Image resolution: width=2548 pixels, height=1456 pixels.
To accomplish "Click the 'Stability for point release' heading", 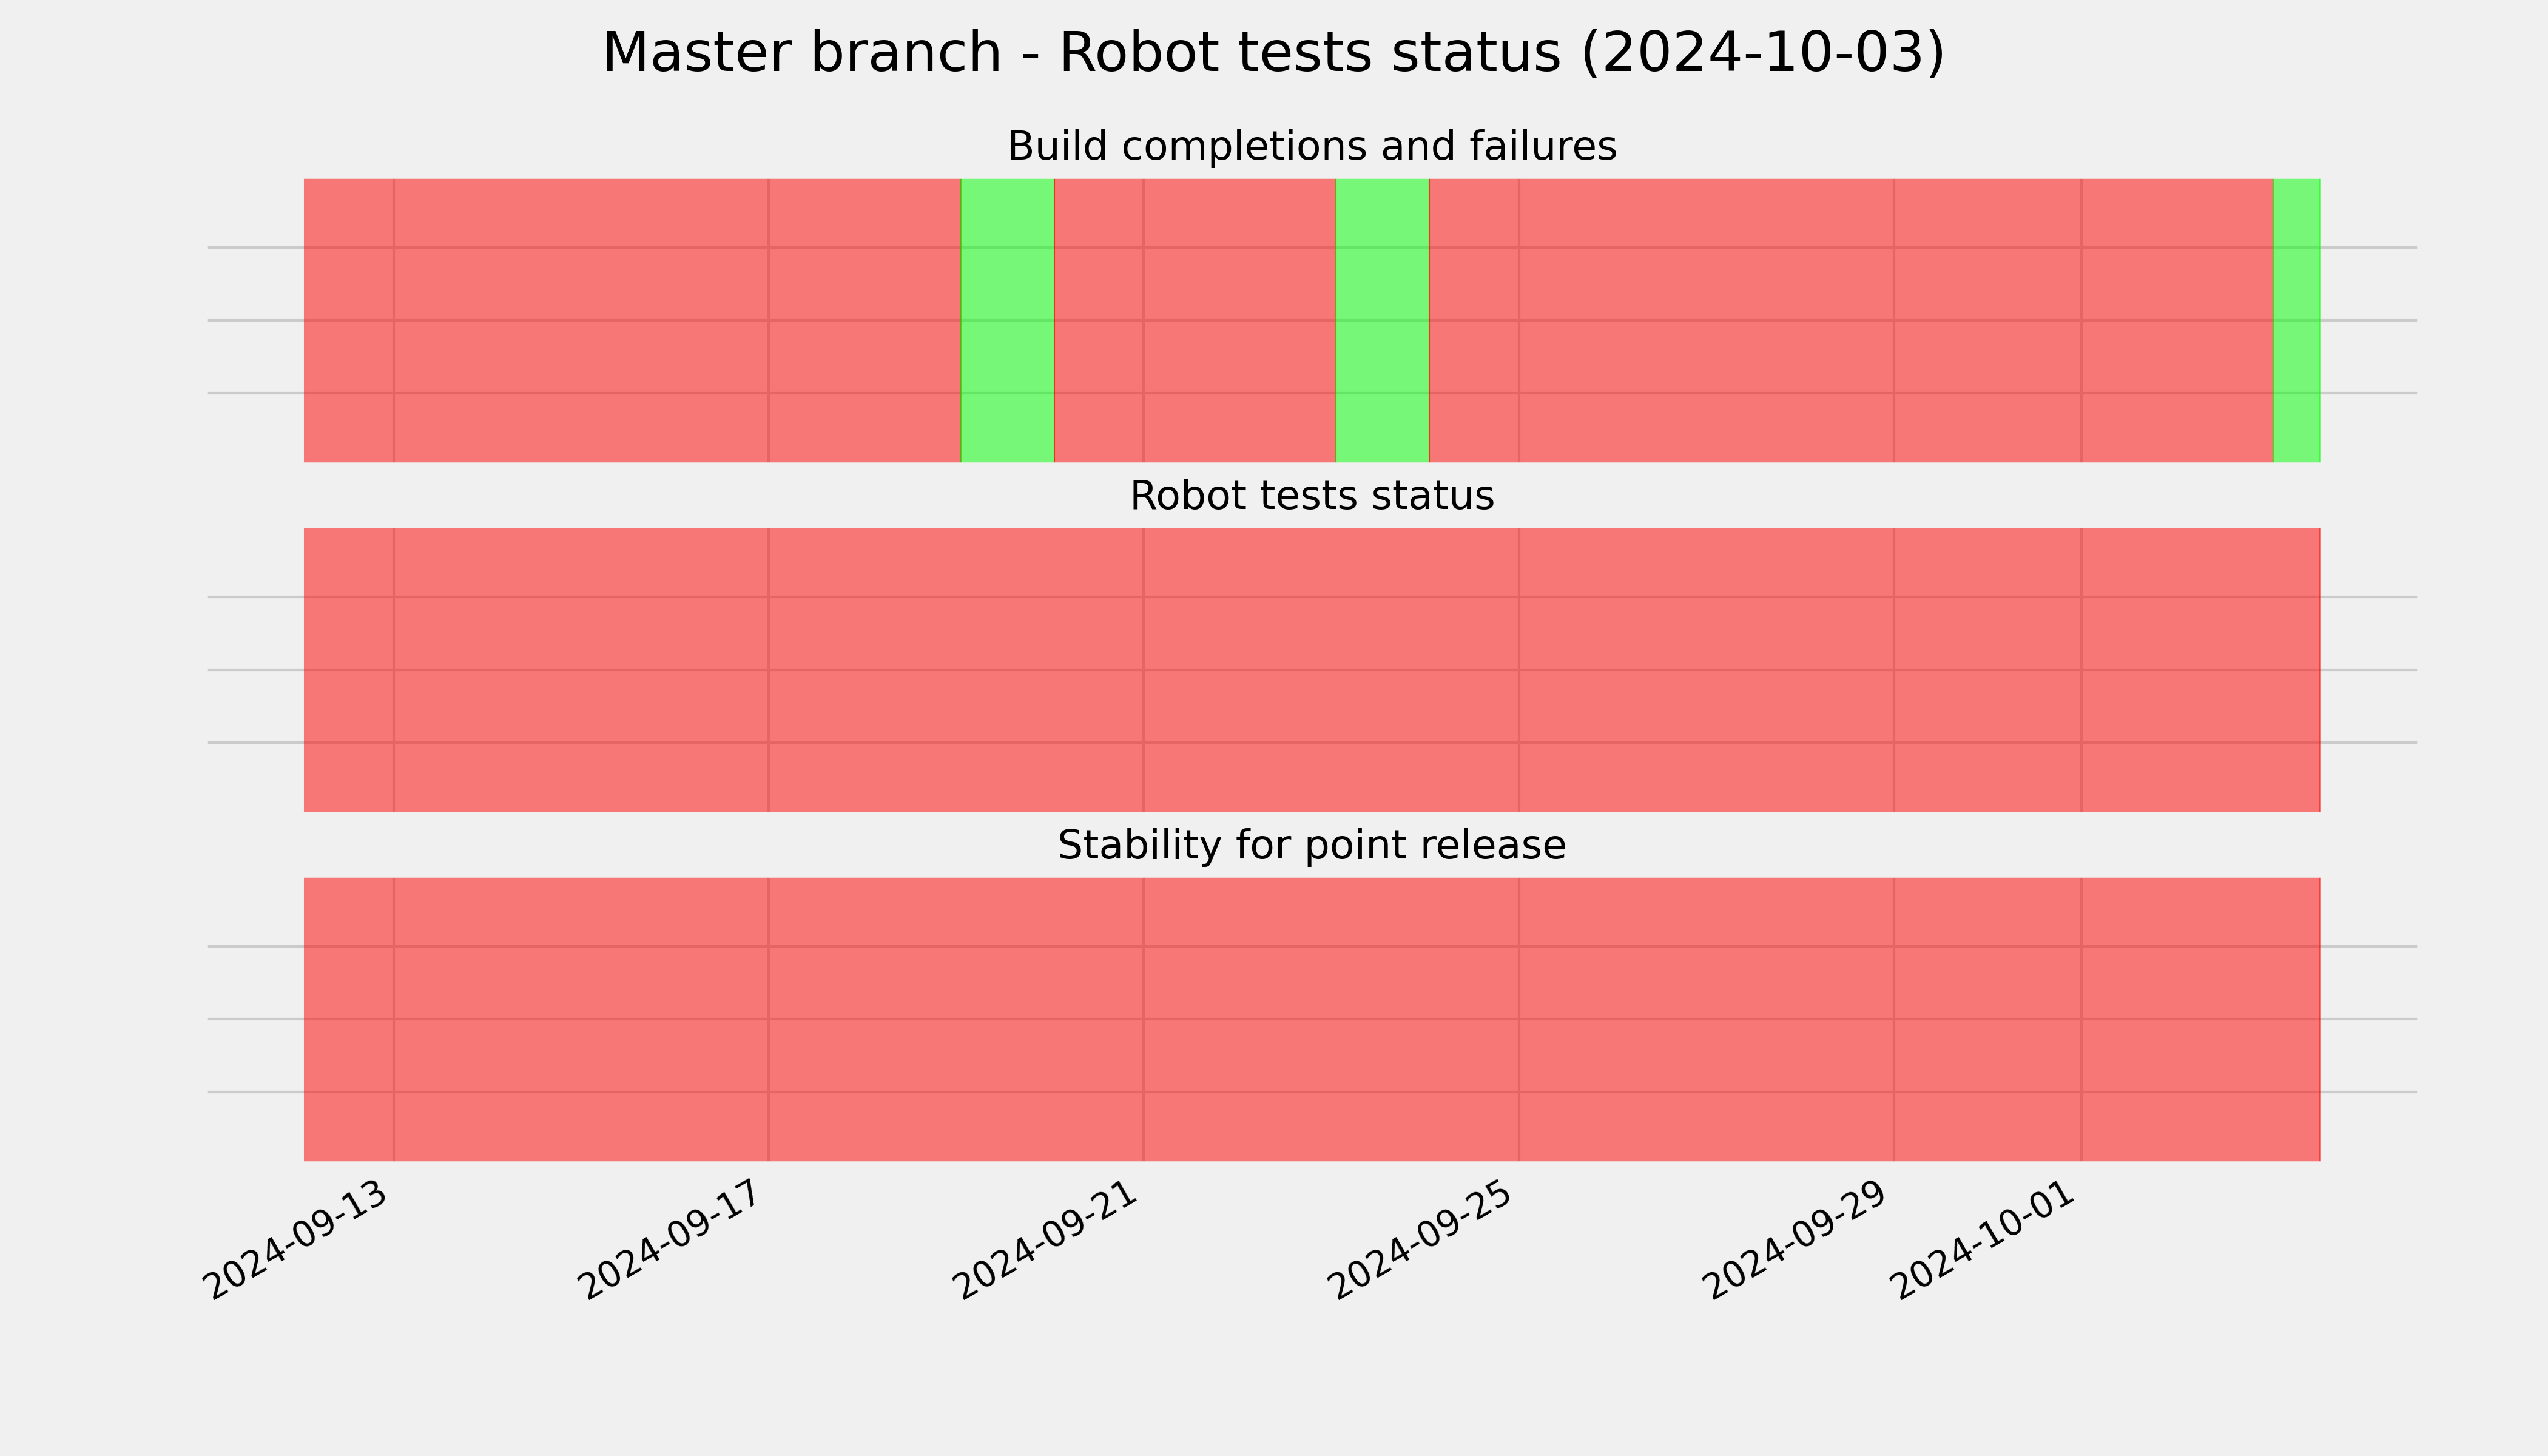I will (x=1312, y=846).
